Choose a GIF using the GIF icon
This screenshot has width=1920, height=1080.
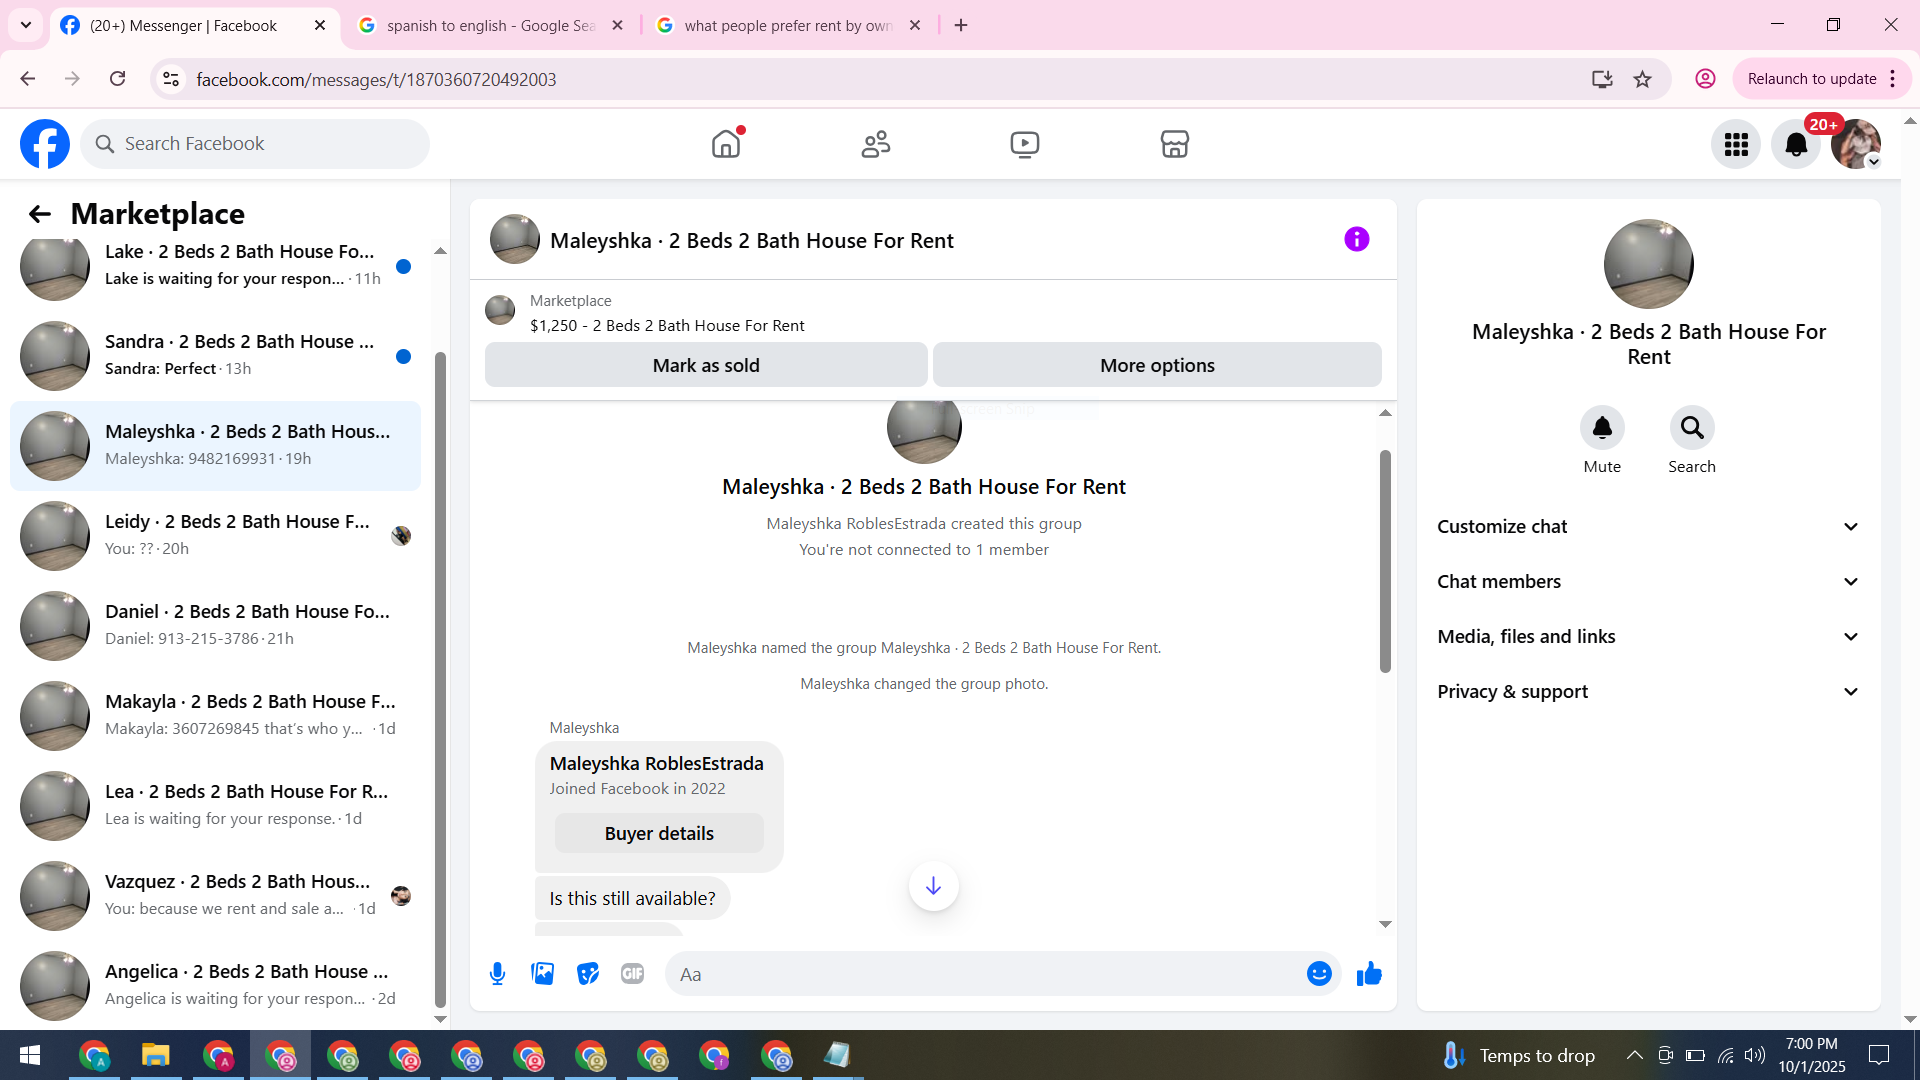632,974
